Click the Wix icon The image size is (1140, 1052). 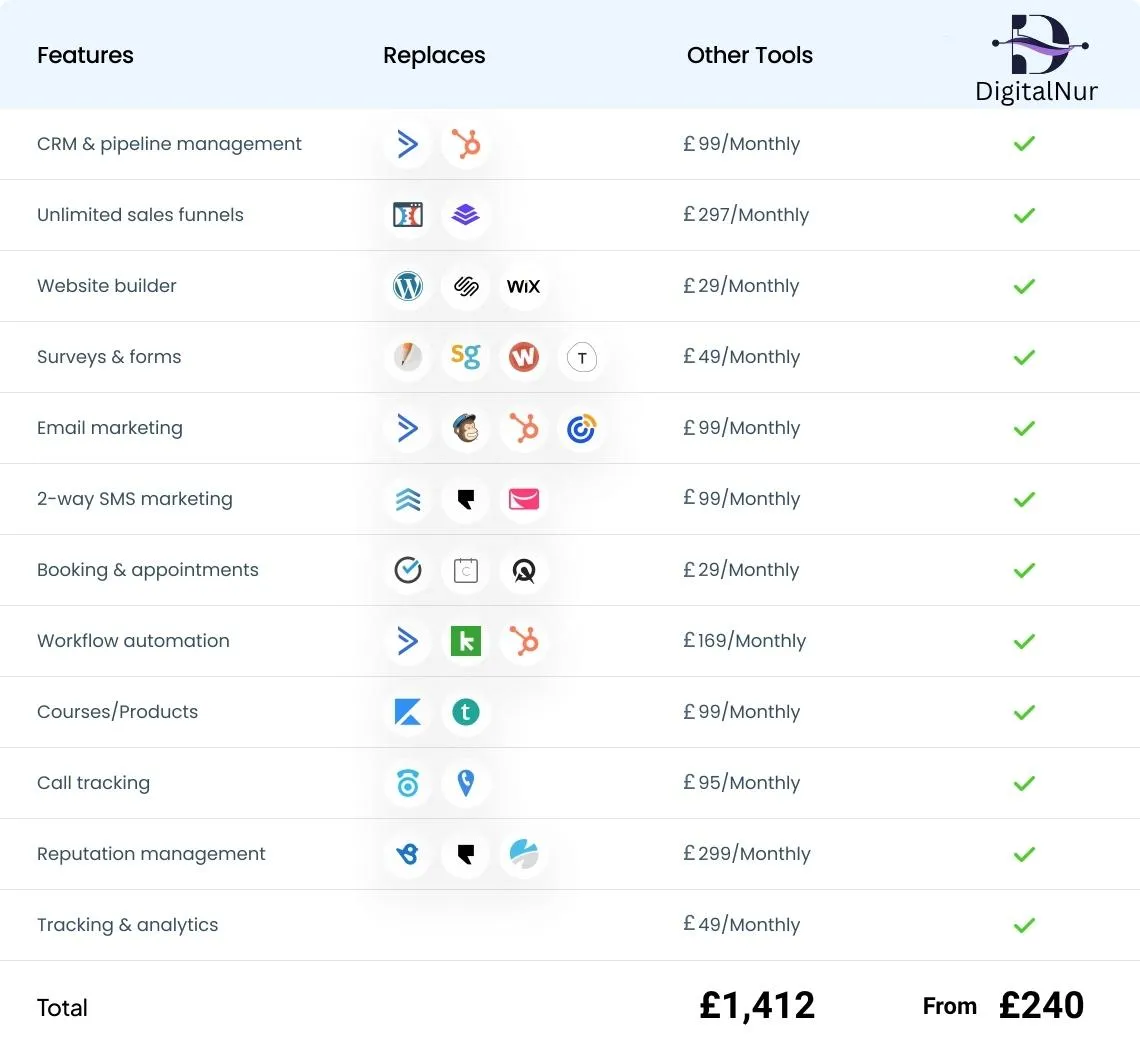[x=523, y=287]
